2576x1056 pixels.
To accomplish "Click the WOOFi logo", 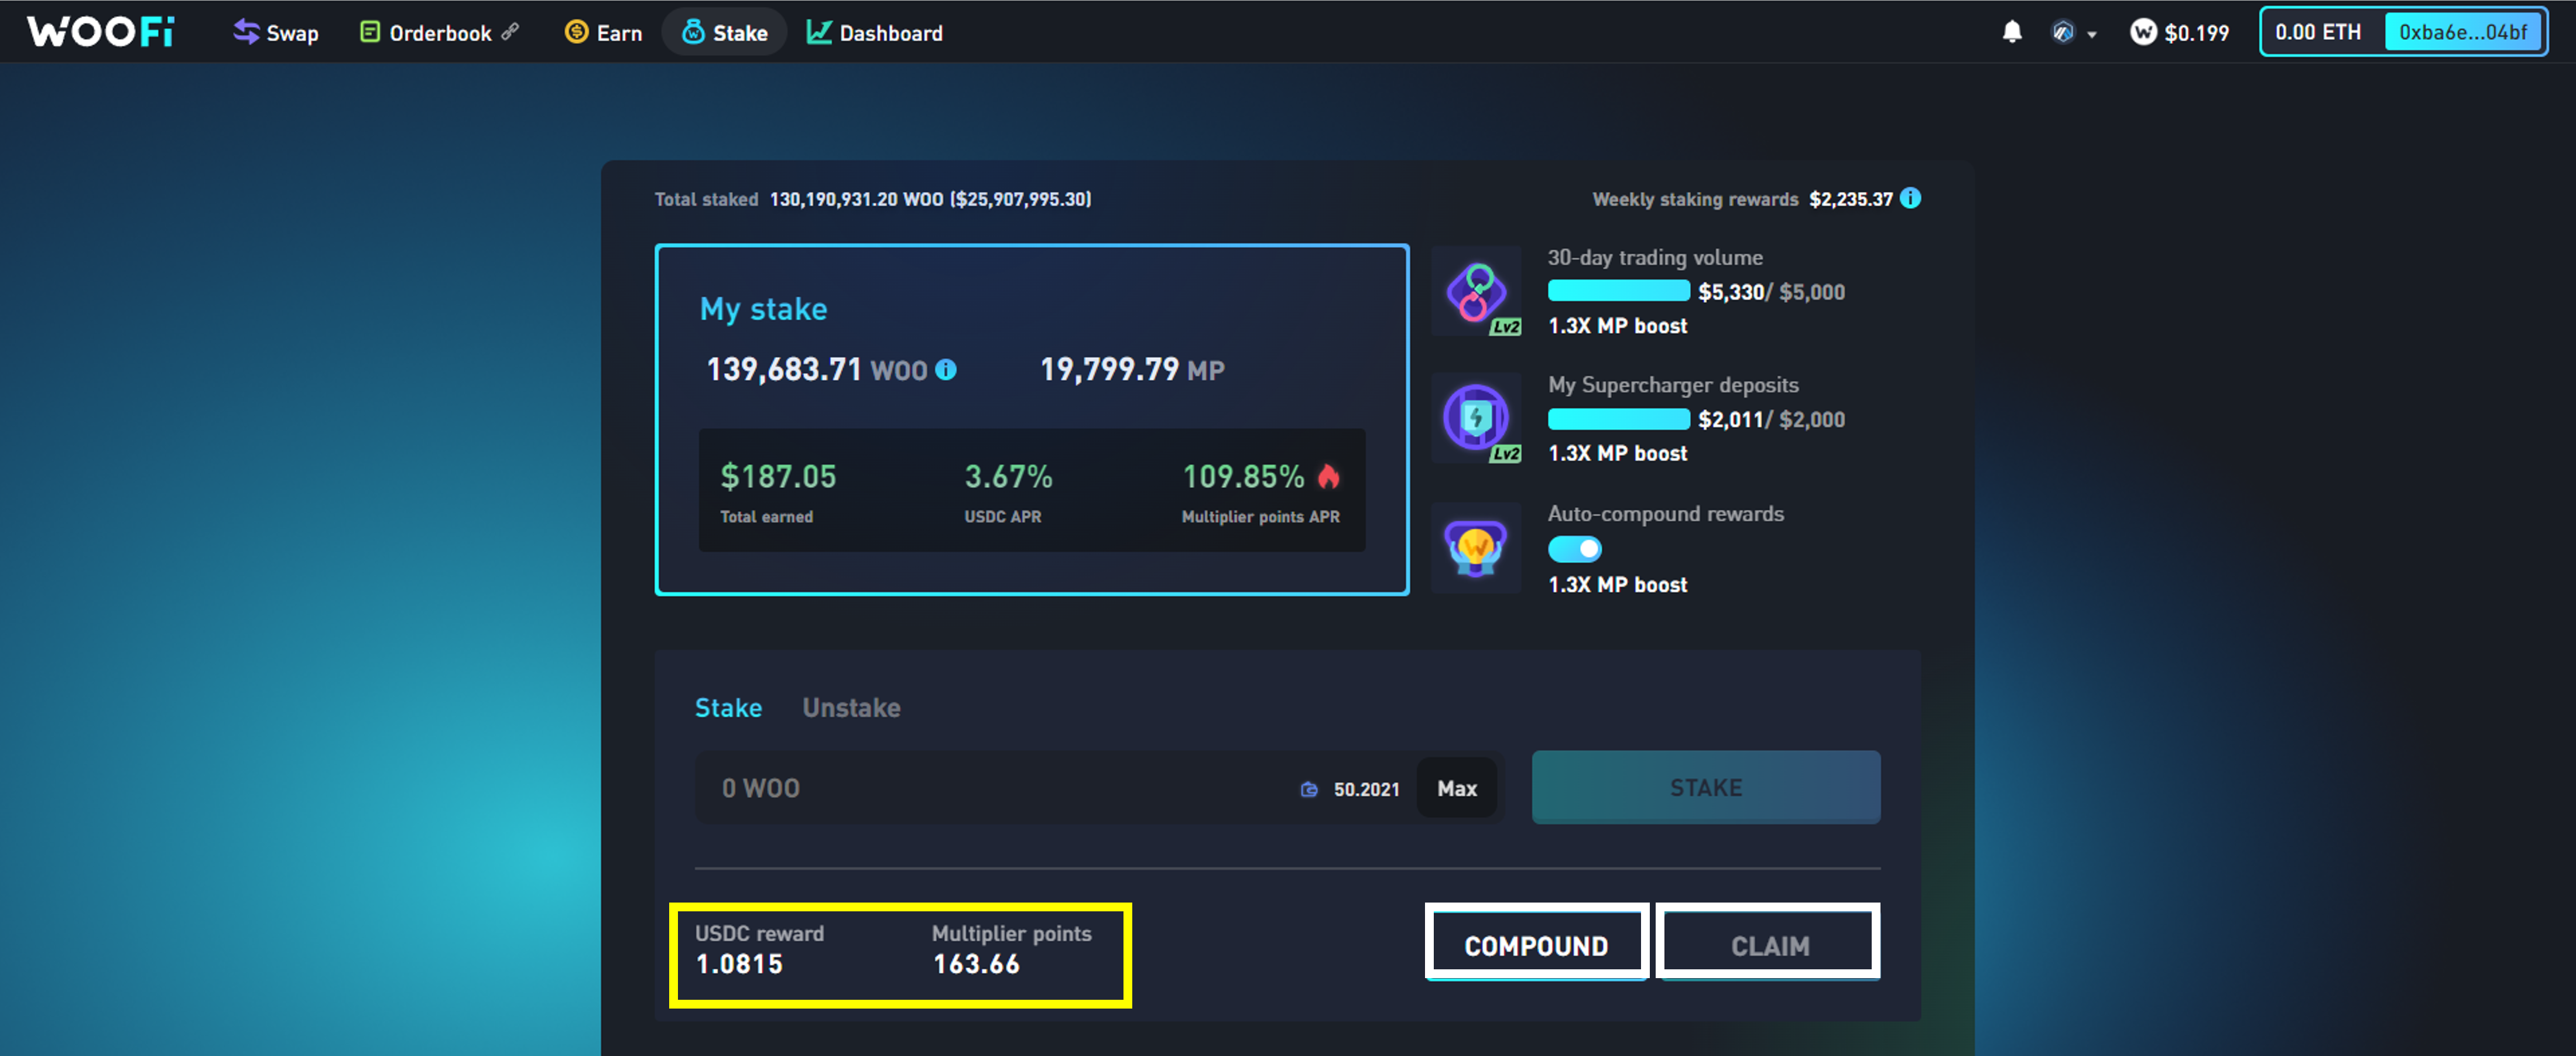I will (x=100, y=32).
